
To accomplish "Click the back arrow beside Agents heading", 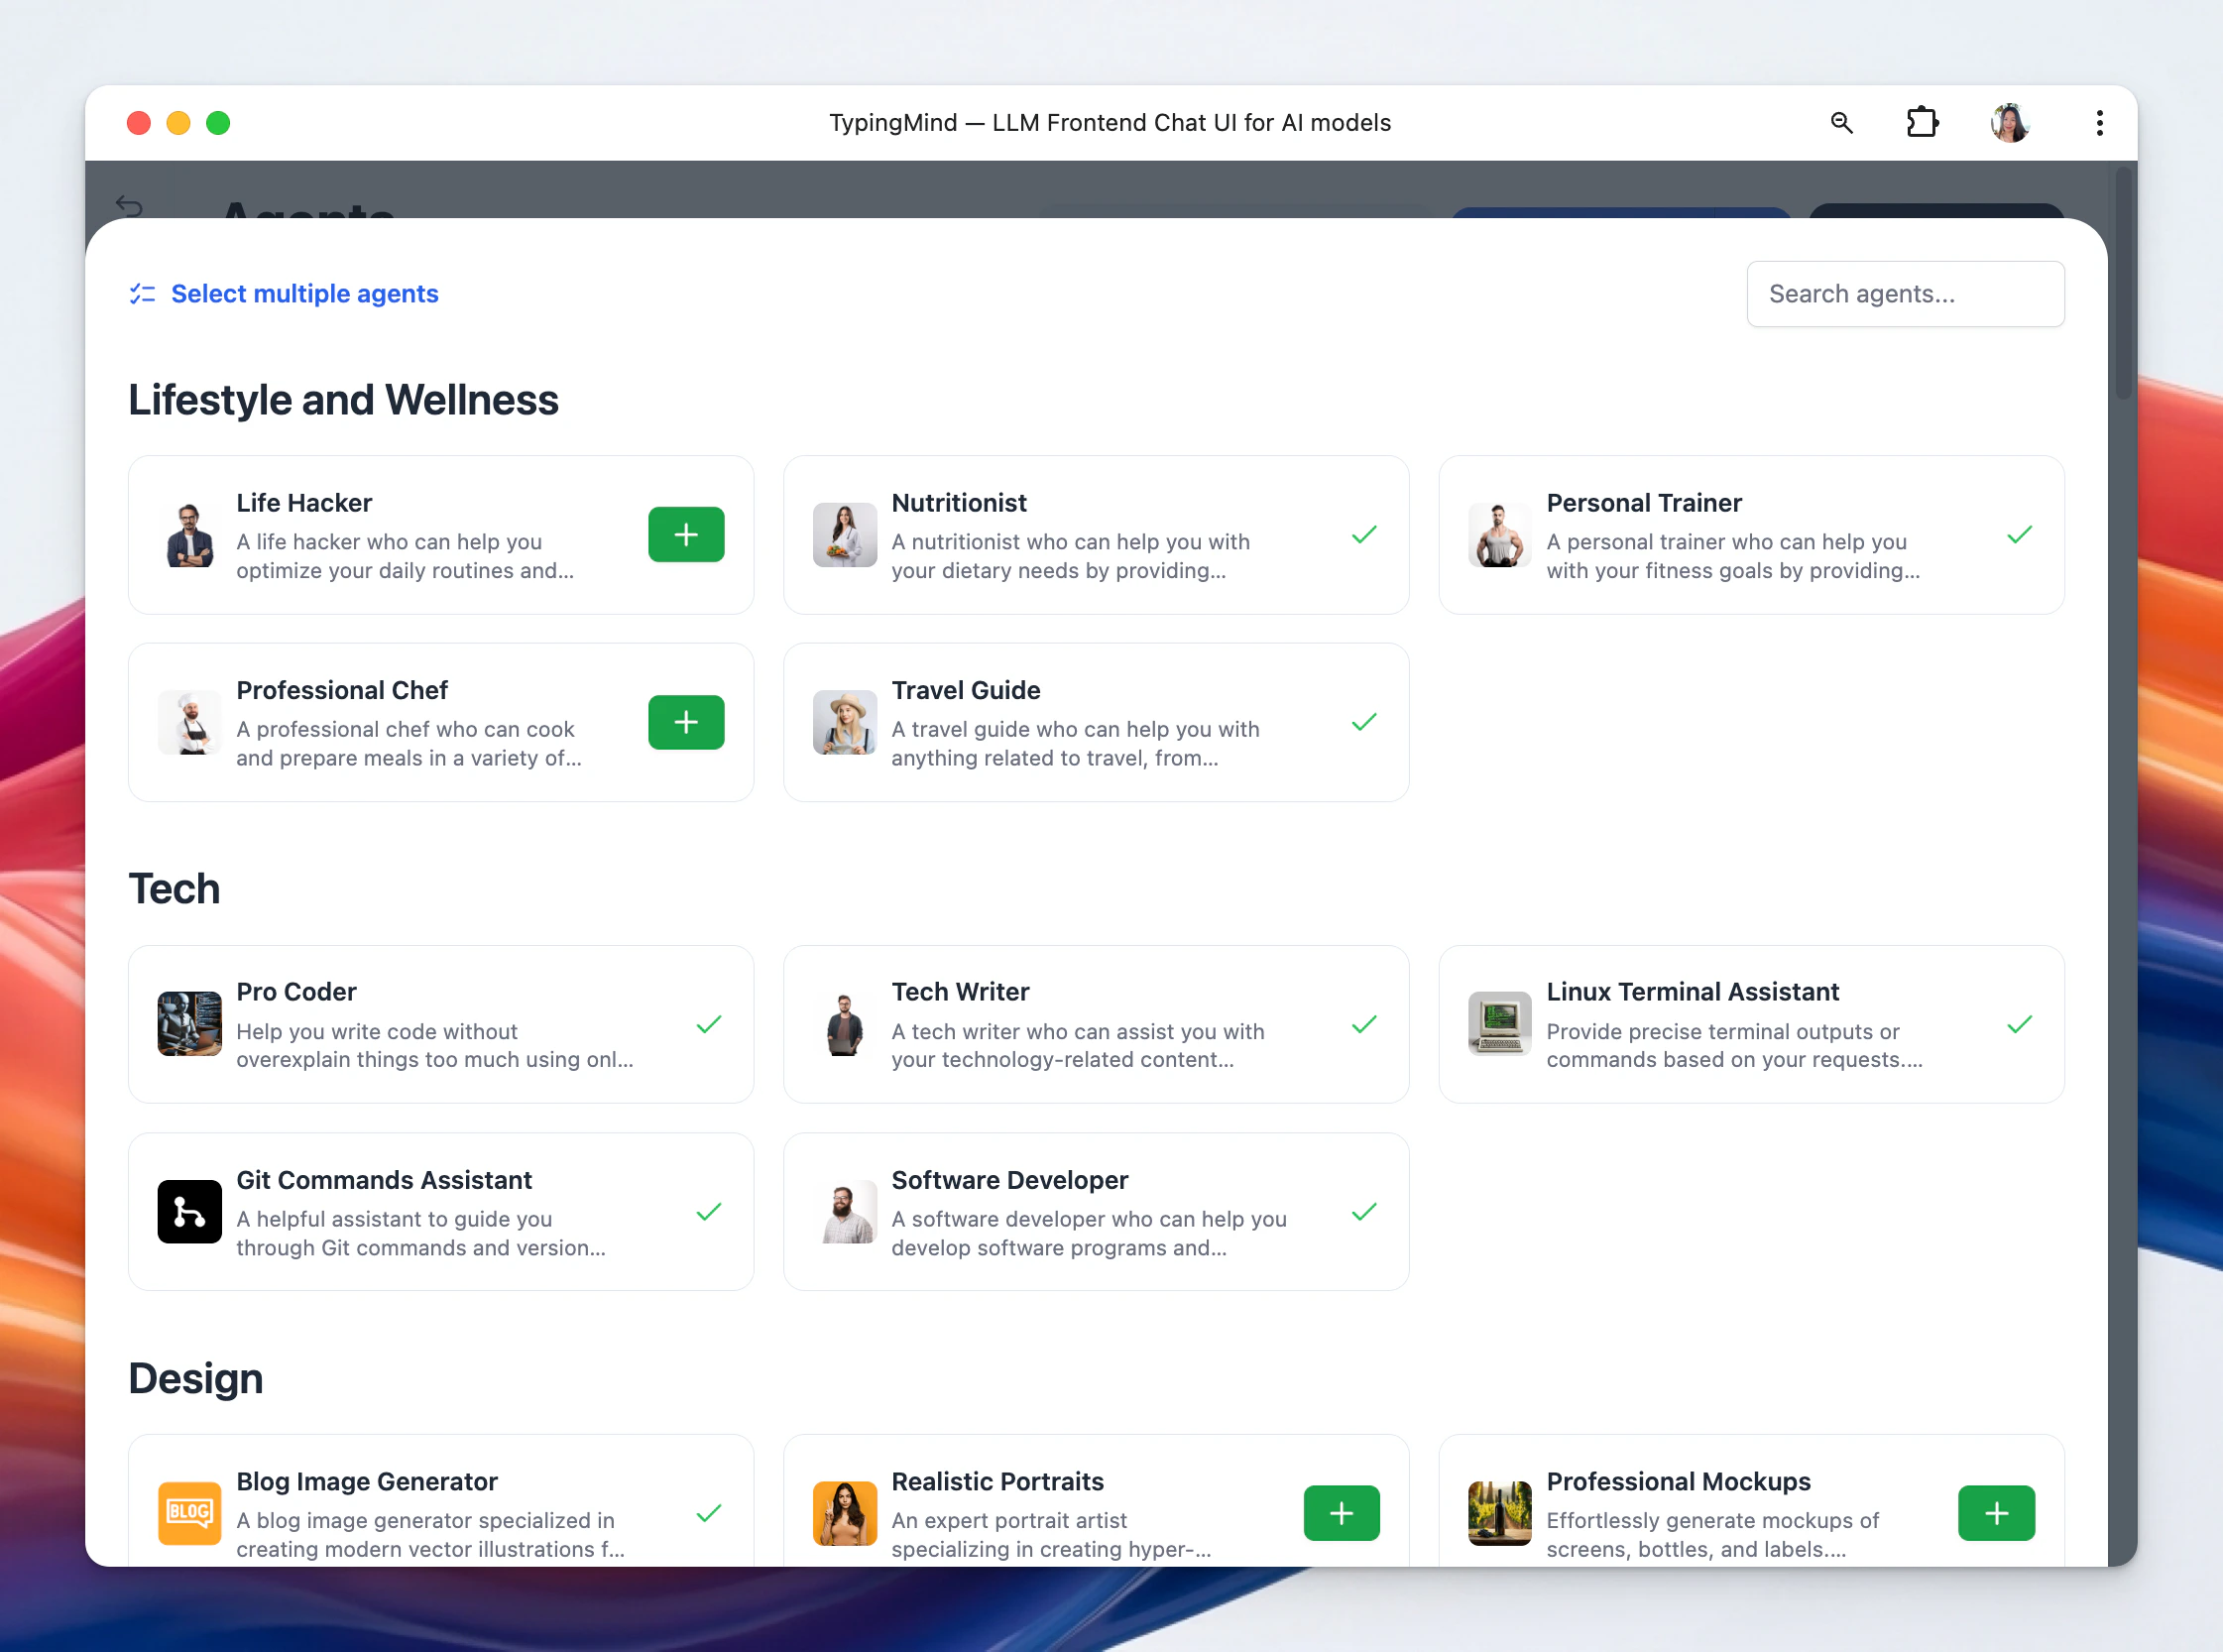I will tap(129, 206).
